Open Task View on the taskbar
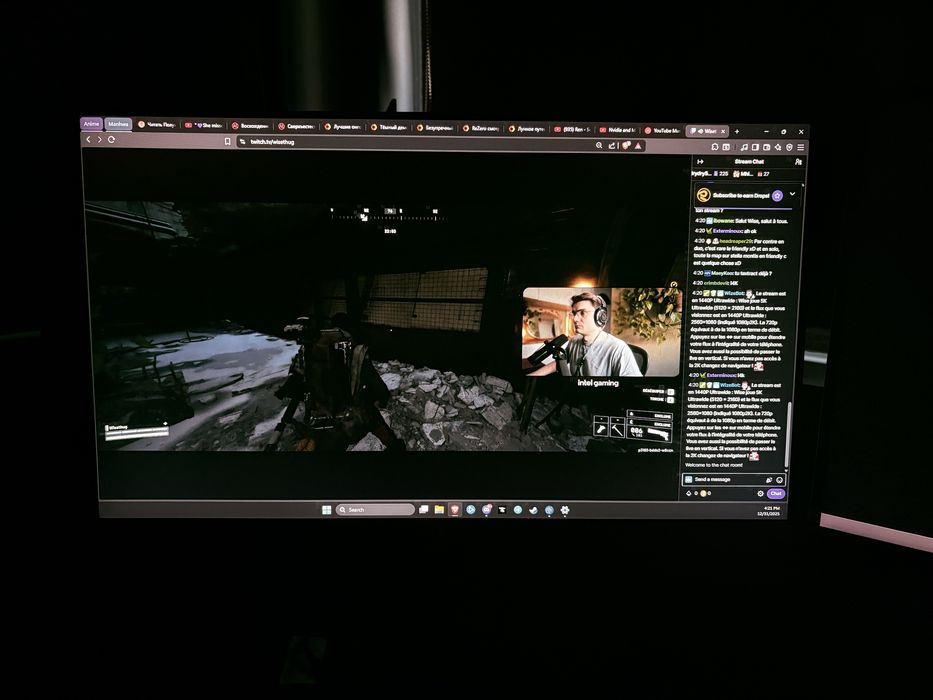This screenshot has width=933, height=700. pos(424,510)
